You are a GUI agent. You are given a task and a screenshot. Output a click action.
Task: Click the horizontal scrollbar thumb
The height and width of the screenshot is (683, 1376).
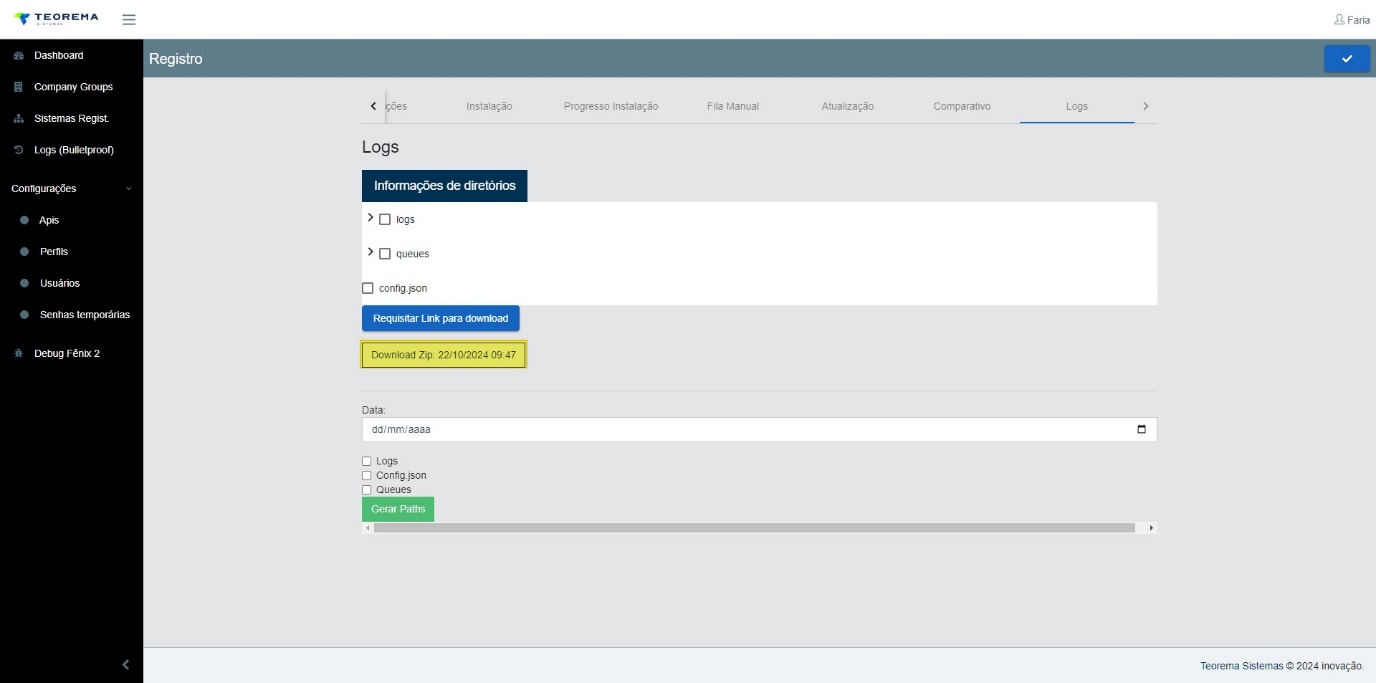coord(755,527)
